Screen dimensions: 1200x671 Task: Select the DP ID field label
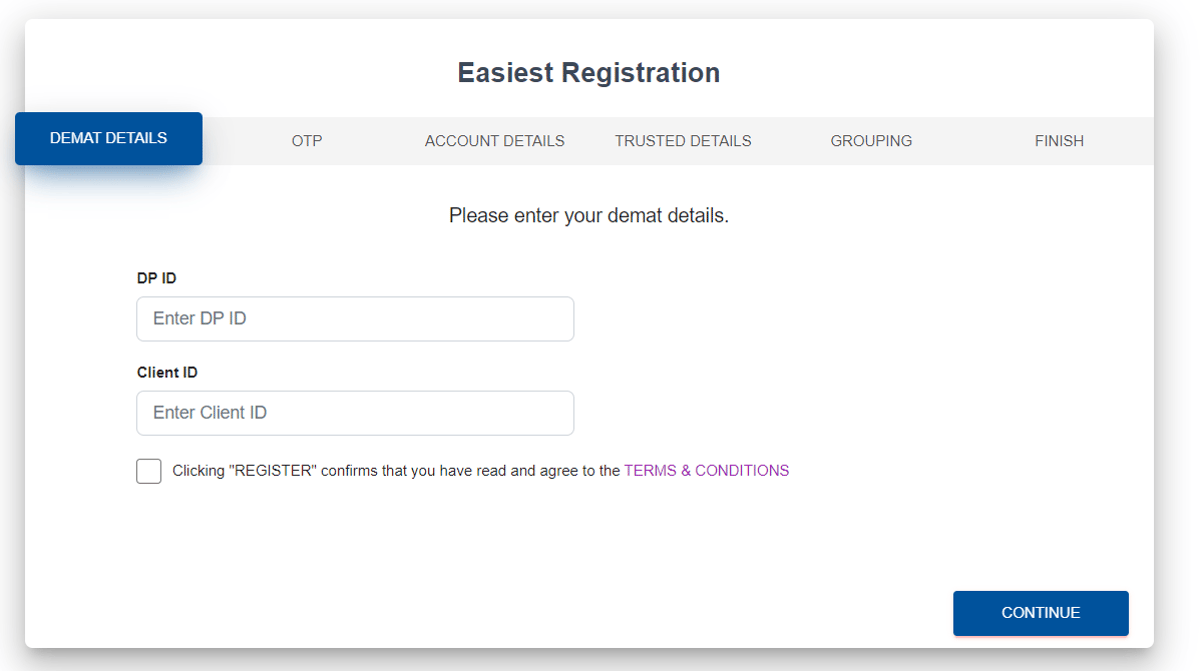click(x=156, y=278)
